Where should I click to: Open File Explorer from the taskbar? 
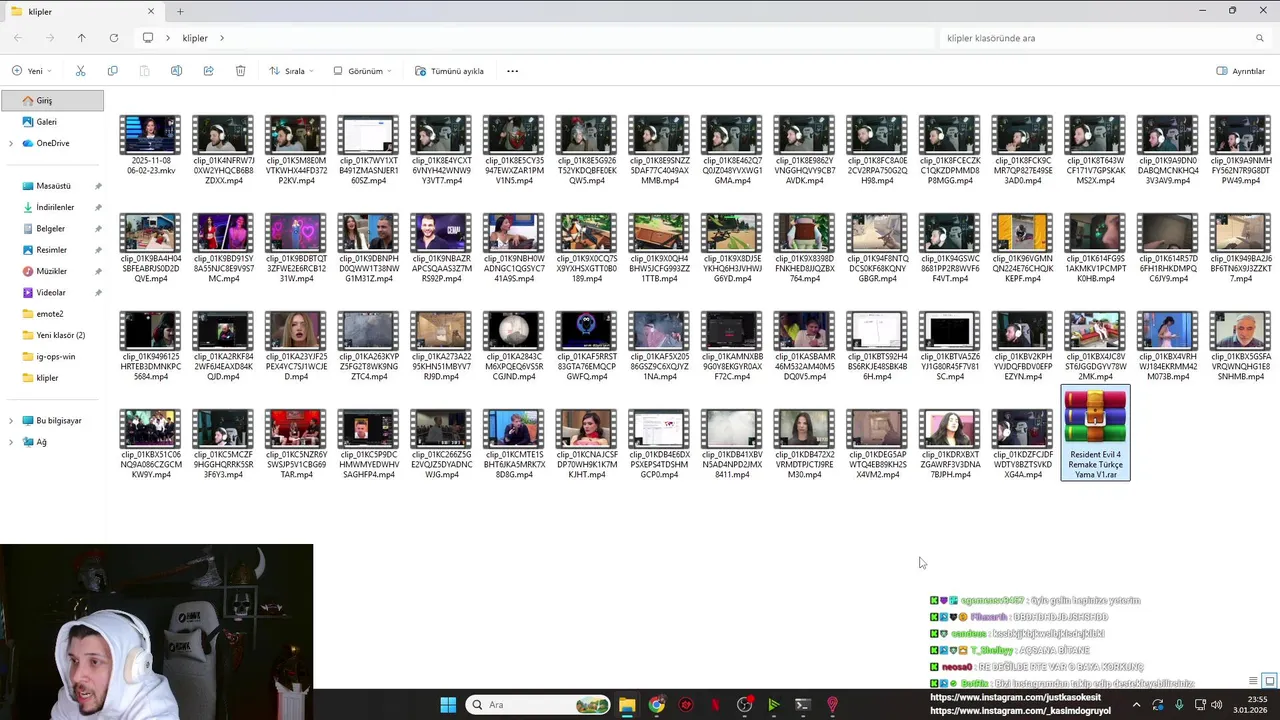627,705
